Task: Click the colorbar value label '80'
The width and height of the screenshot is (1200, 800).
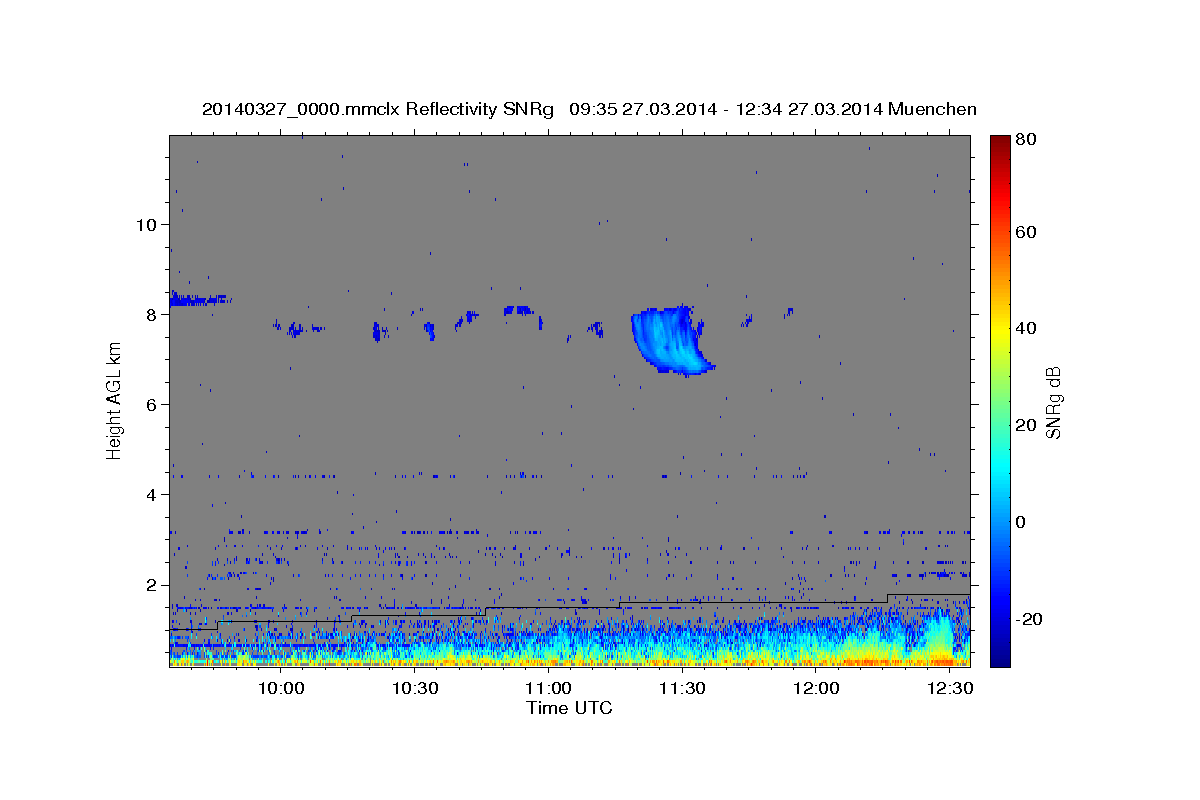Action: (x=1025, y=140)
